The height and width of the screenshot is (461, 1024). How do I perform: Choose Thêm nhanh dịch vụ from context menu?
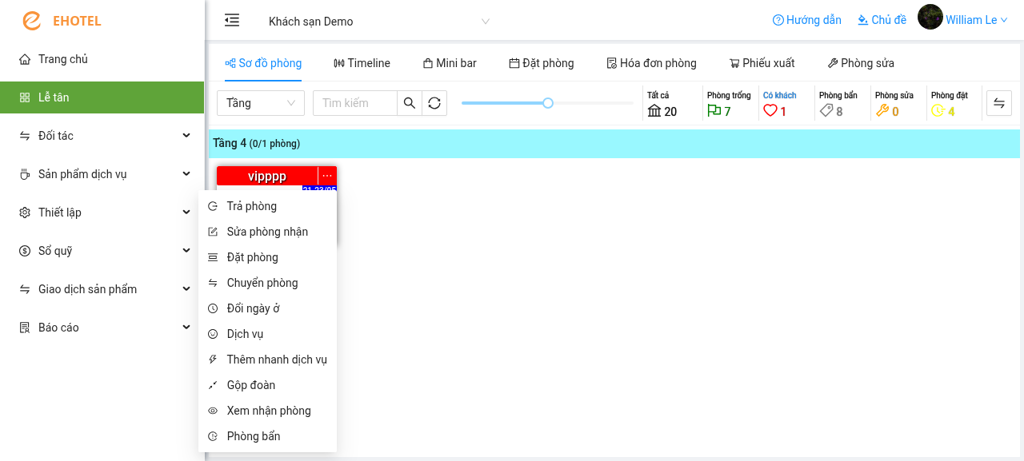pos(268,359)
